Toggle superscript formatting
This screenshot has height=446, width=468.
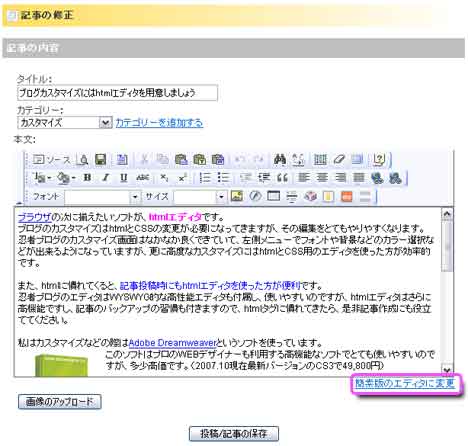(x=182, y=178)
